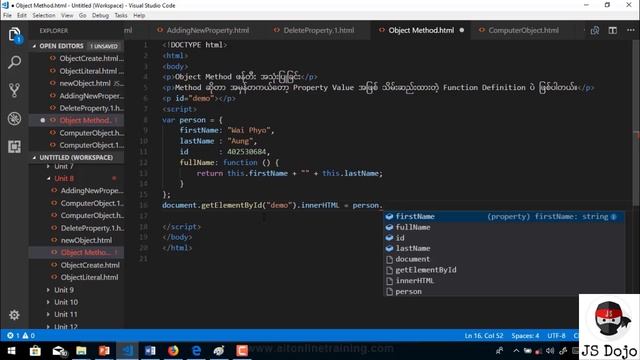
Task: Click the volume icon in system tray
Action: 550,351
